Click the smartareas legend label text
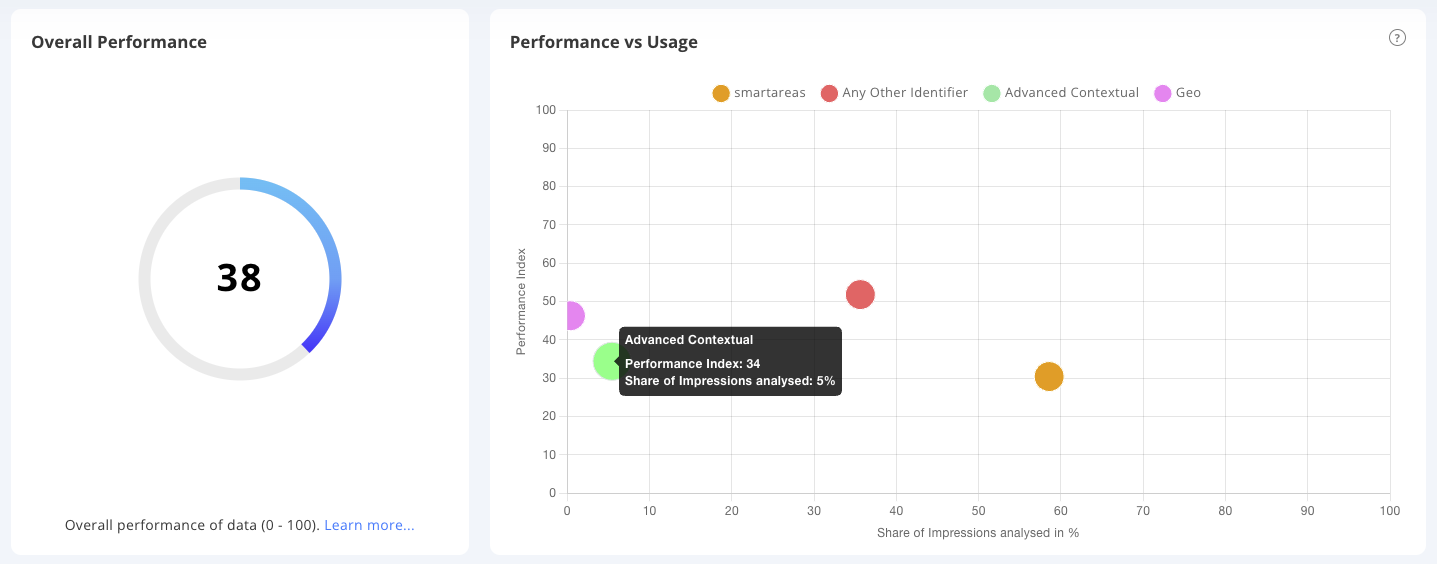 click(769, 93)
